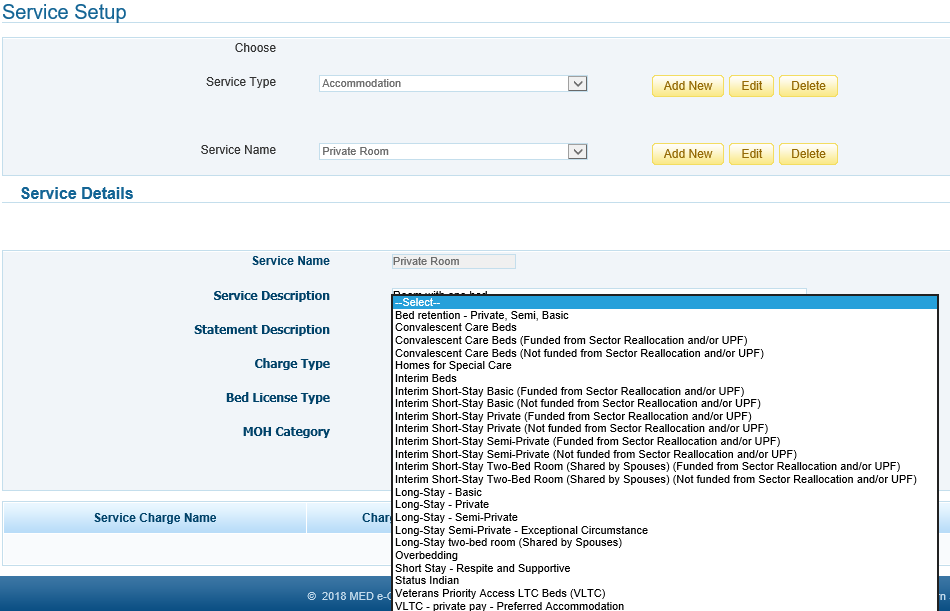Select Long-Stay - Semi-Private option
950x611 pixels.
(456, 518)
